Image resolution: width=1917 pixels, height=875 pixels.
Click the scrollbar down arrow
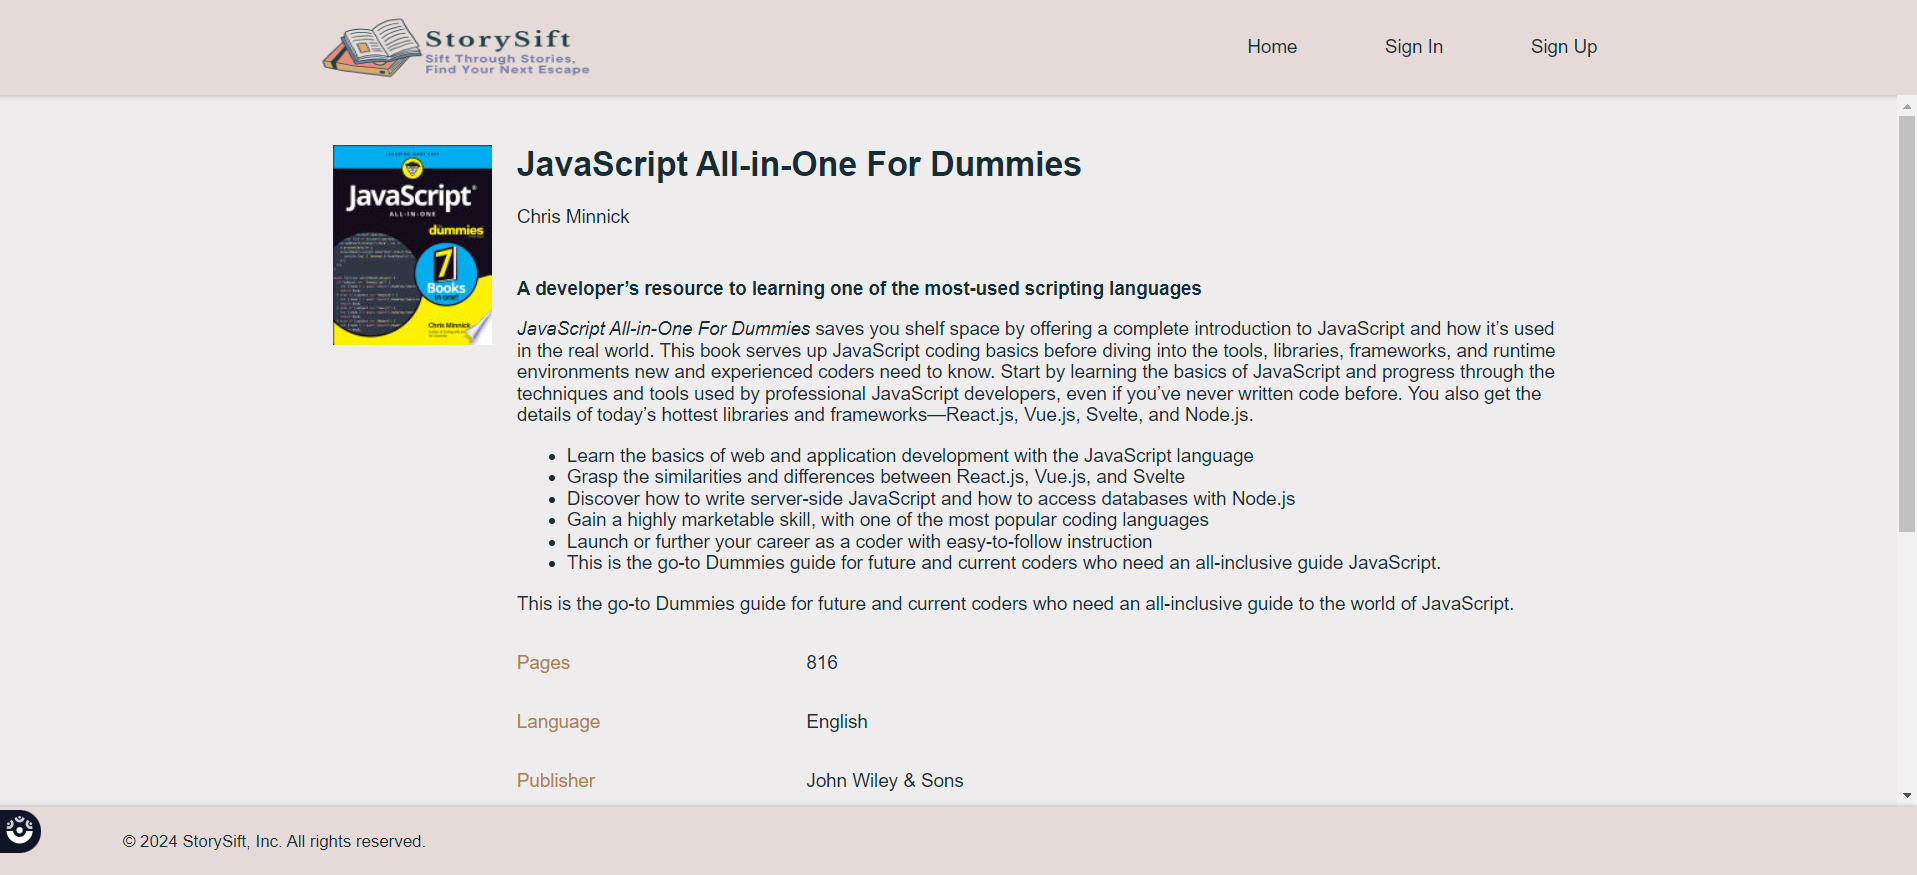pyautogui.click(x=1907, y=795)
